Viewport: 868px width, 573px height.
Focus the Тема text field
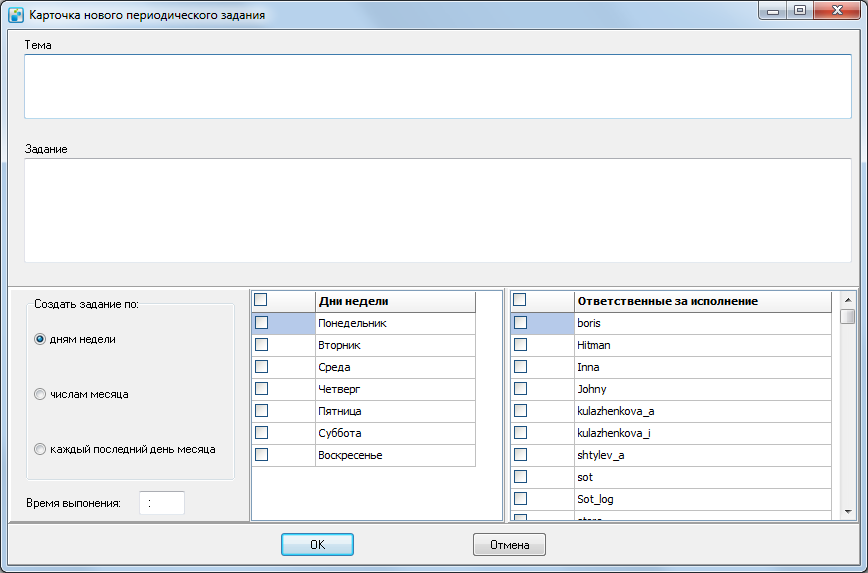(x=438, y=86)
